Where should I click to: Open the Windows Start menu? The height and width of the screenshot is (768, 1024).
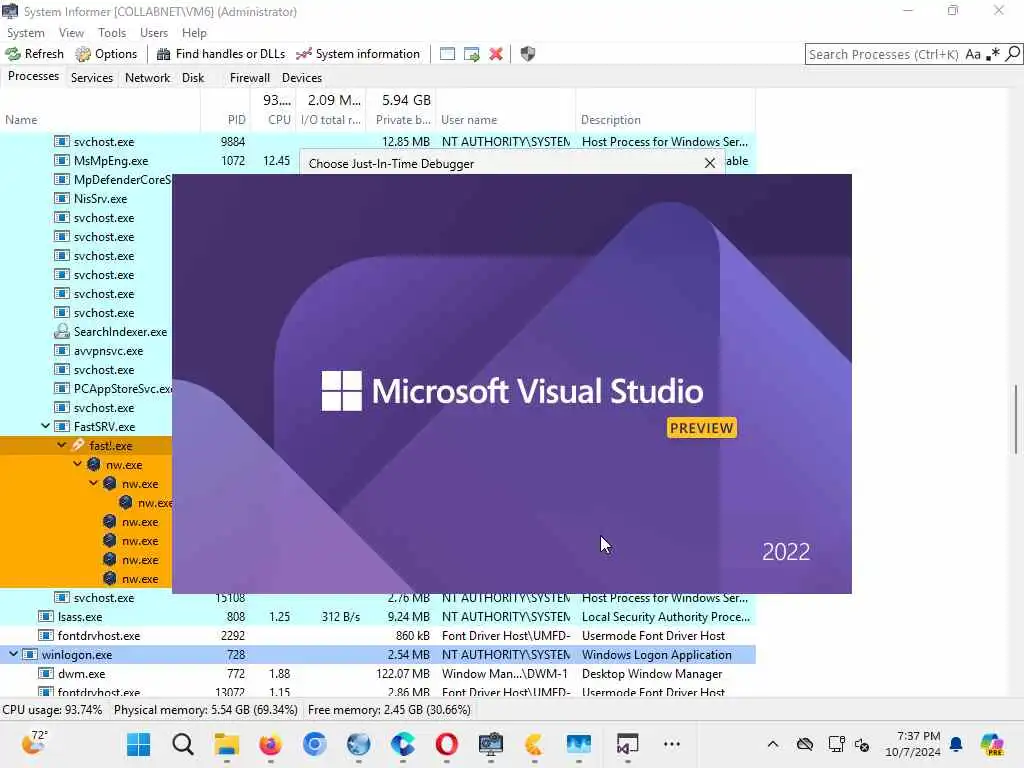pyautogui.click(x=138, y=744)
